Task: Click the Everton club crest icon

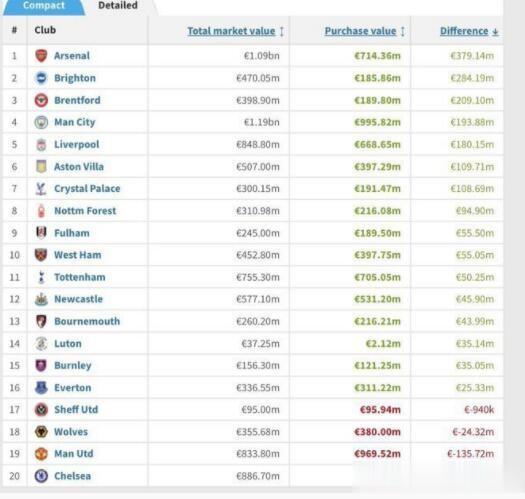Action: [x=41, y=387]
